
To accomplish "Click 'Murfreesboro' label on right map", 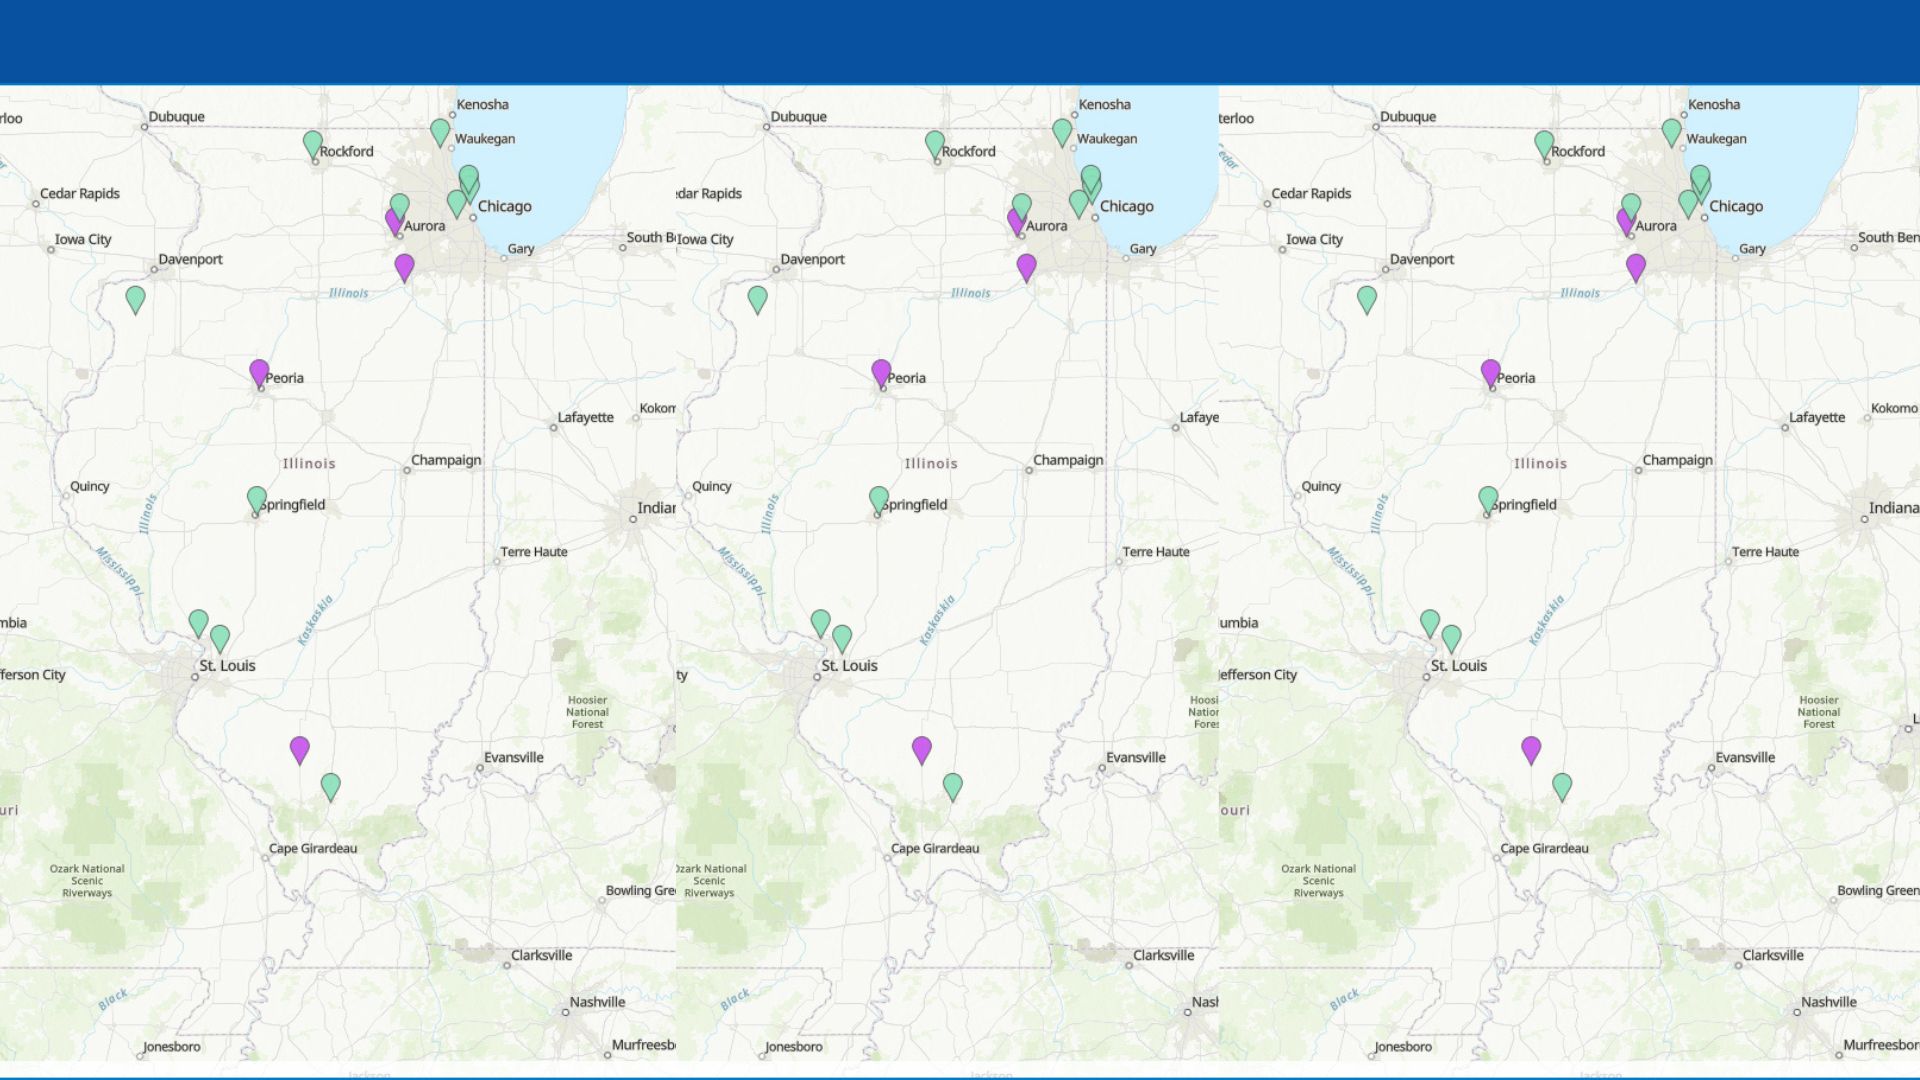I will [x=1881, y=1045].
